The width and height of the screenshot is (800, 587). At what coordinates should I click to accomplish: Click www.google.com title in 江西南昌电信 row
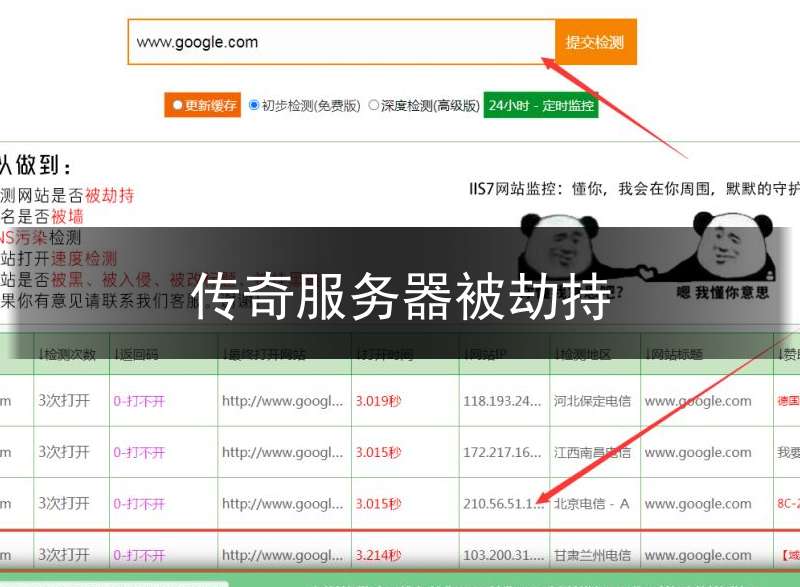[698, 452]
